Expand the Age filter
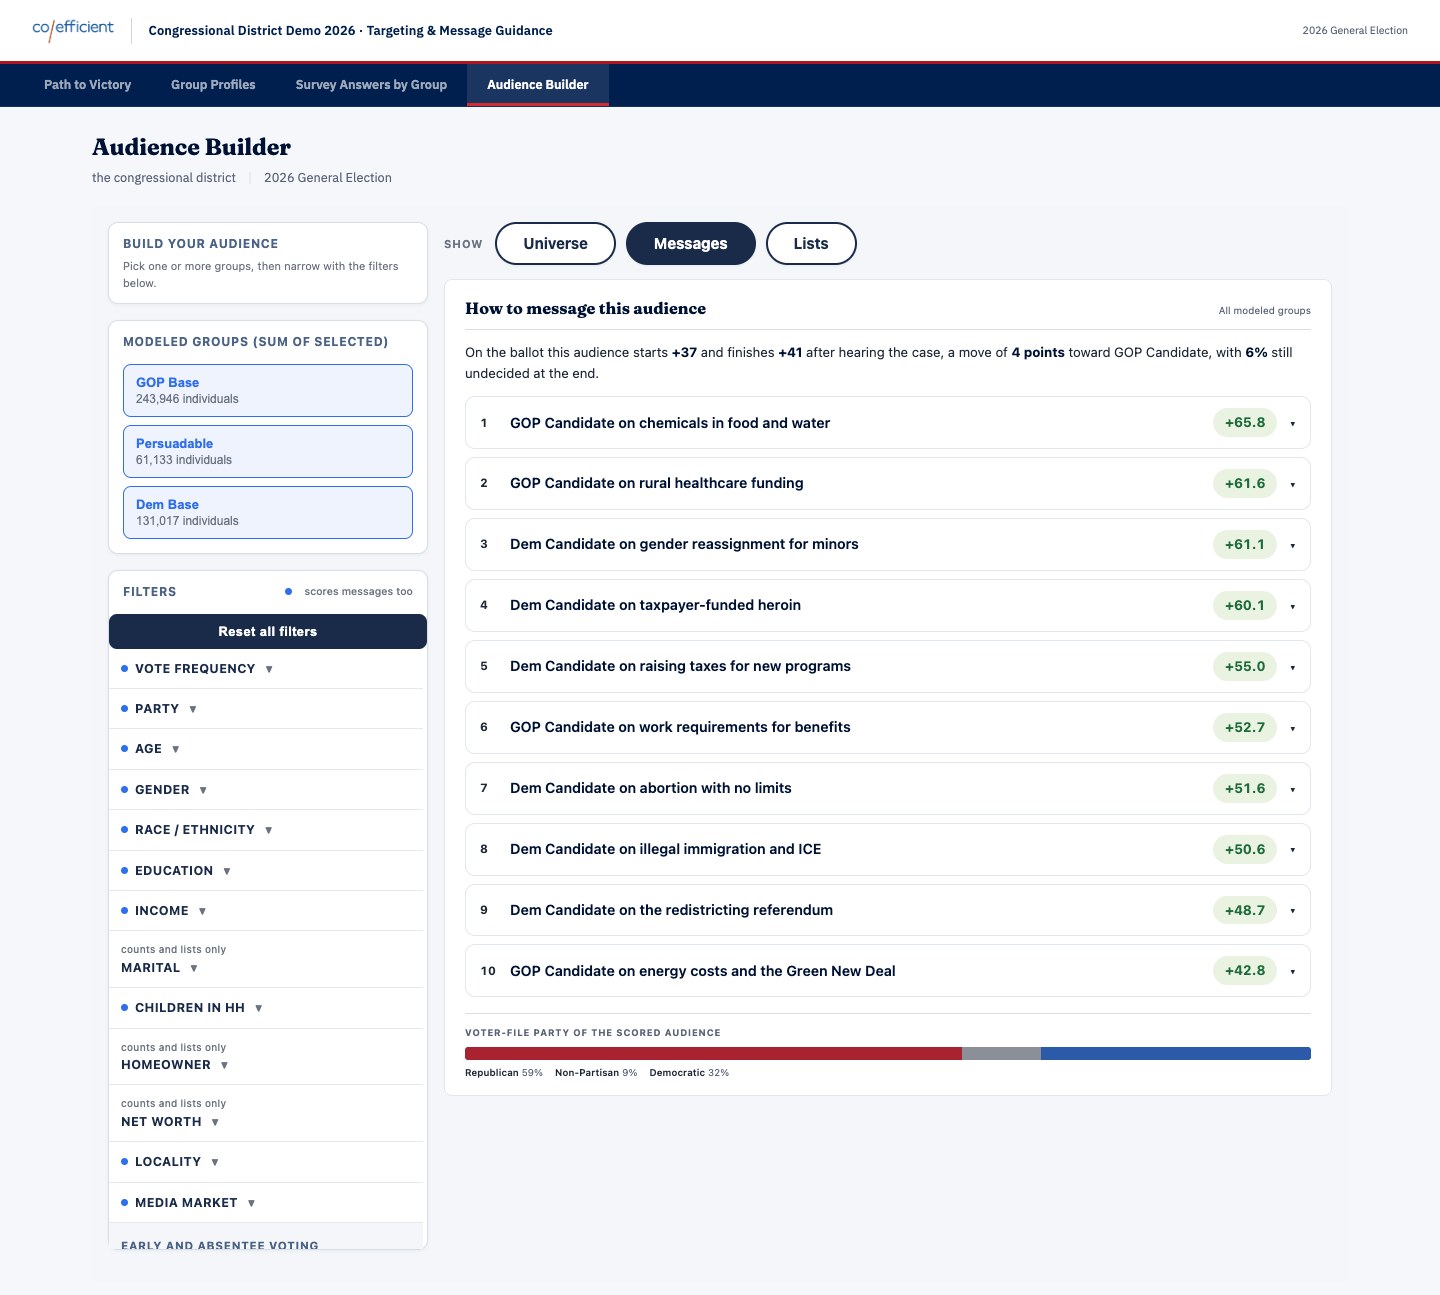 266,749
